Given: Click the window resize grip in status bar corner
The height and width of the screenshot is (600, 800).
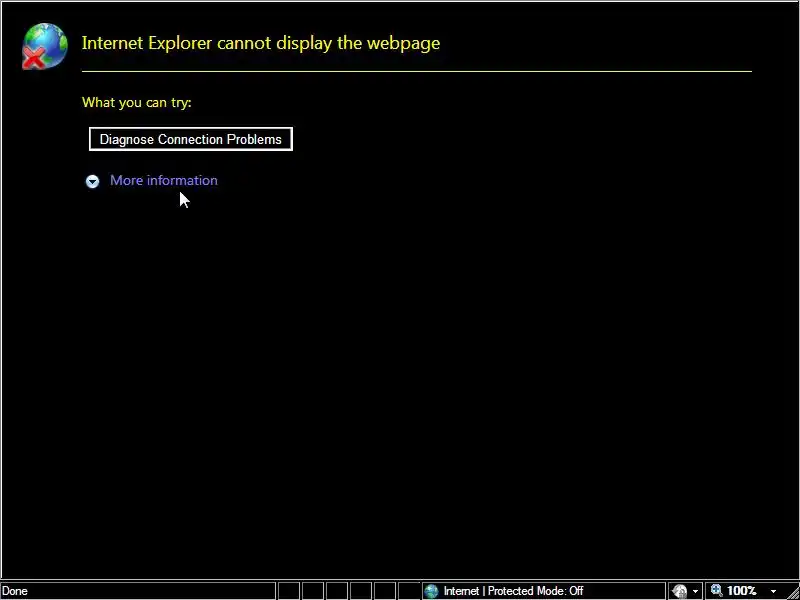Looking at the screenshot, I should (792, 592).
